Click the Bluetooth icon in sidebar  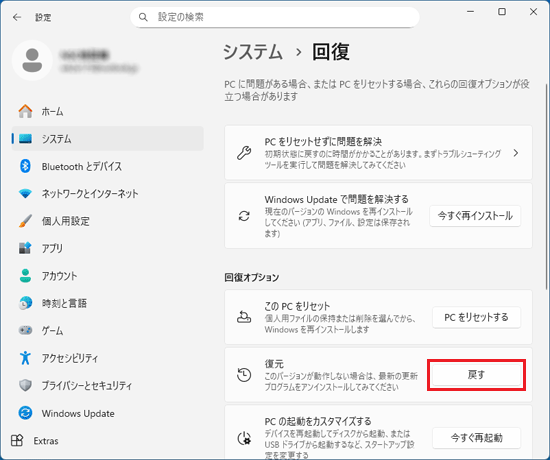(x=25, y=166)
